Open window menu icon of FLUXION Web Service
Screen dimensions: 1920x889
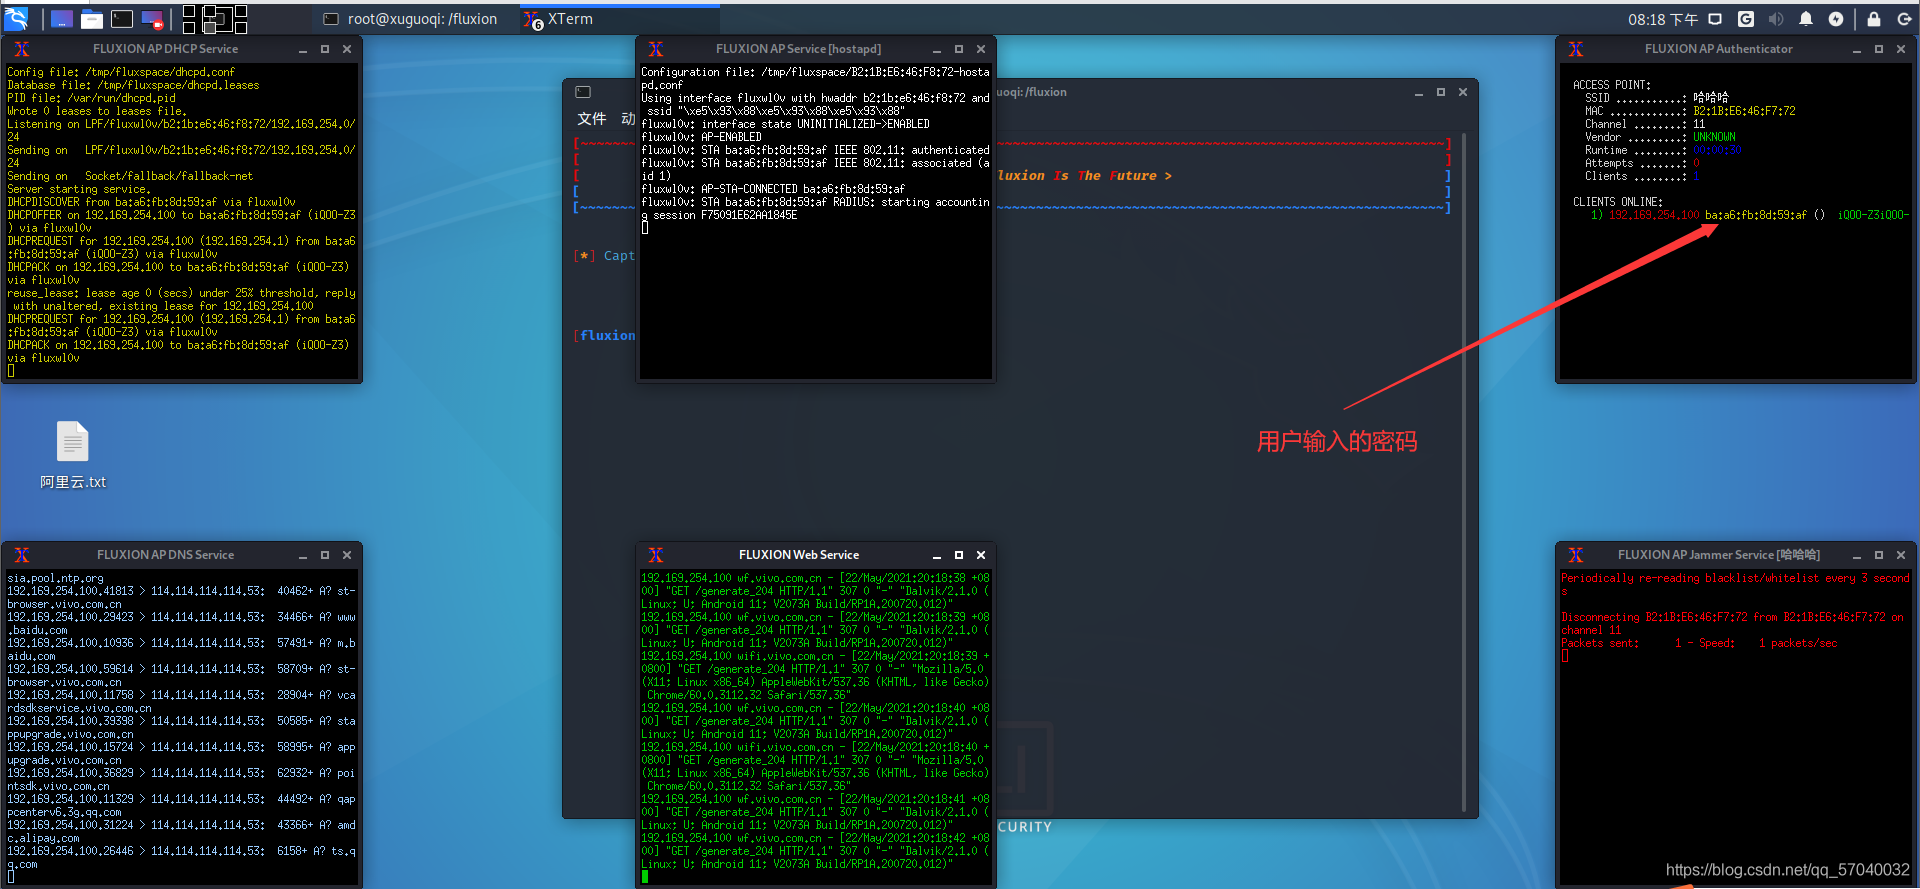(656, 555)
